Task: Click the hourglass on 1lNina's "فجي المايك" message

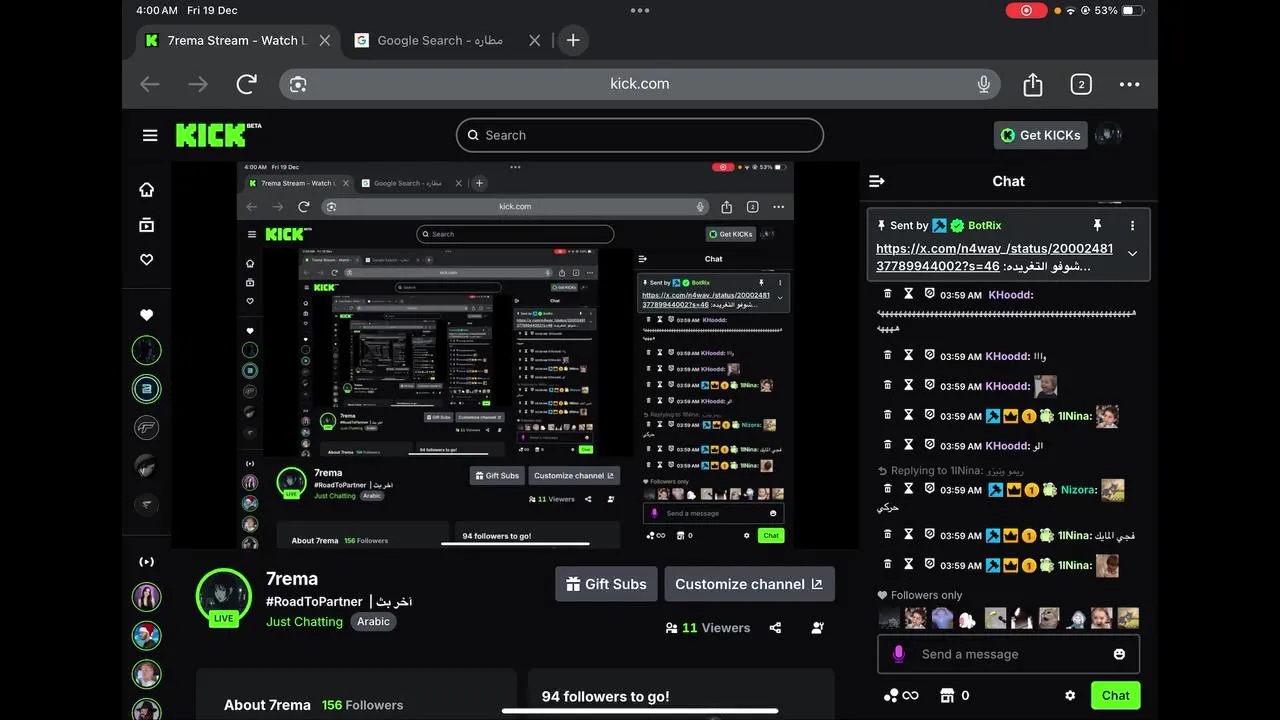Action: point(909,535)
